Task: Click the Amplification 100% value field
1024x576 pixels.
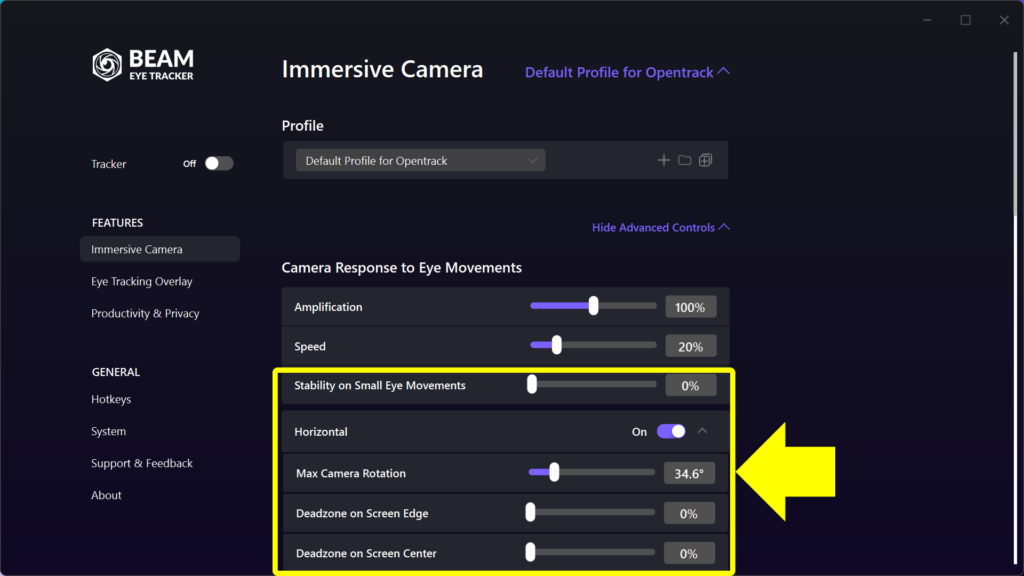Action: (x=690, y=307)
